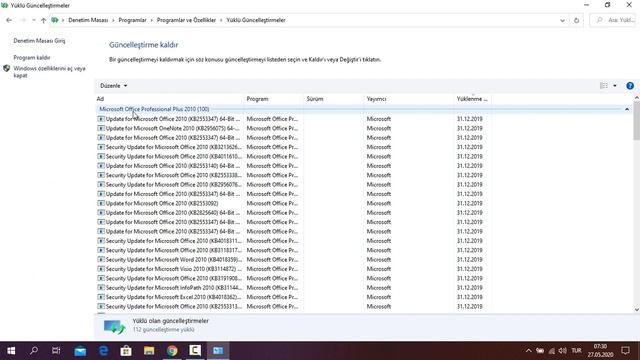Screen dimensions: 640x360
Task: Launch Mail app from taskbar
Action: click(80, 351)
